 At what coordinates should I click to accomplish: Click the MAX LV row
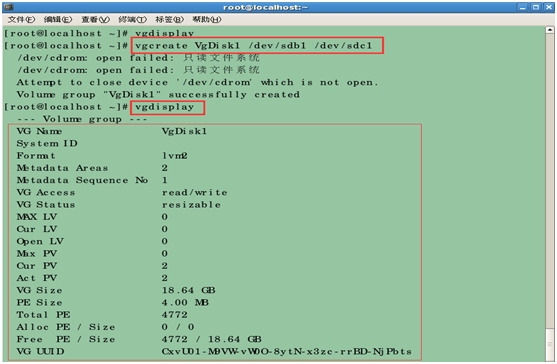[x=92, y=217]
